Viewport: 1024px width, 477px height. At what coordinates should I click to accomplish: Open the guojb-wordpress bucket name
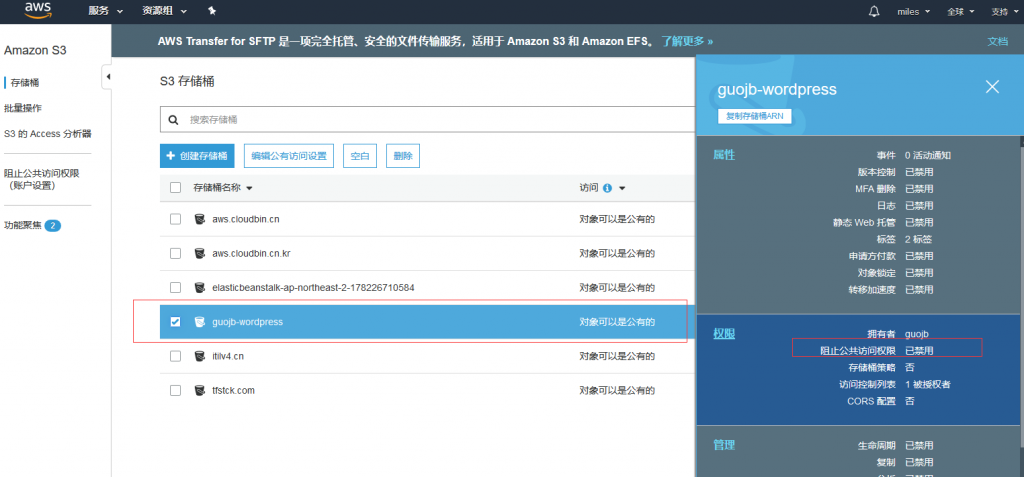tap(248, 322)
